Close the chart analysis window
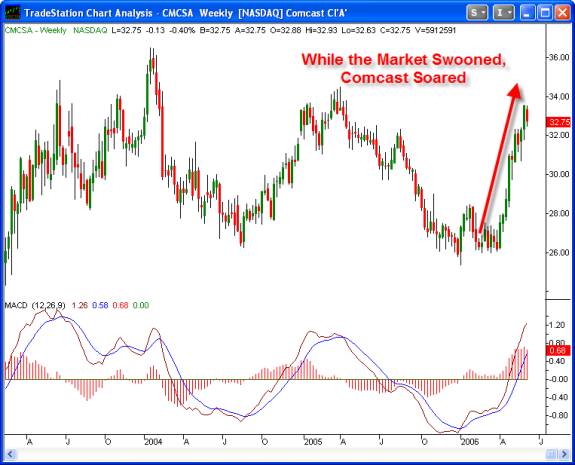Screen dimensions: 575x465 pyautogui.click(x=562, y=13)
